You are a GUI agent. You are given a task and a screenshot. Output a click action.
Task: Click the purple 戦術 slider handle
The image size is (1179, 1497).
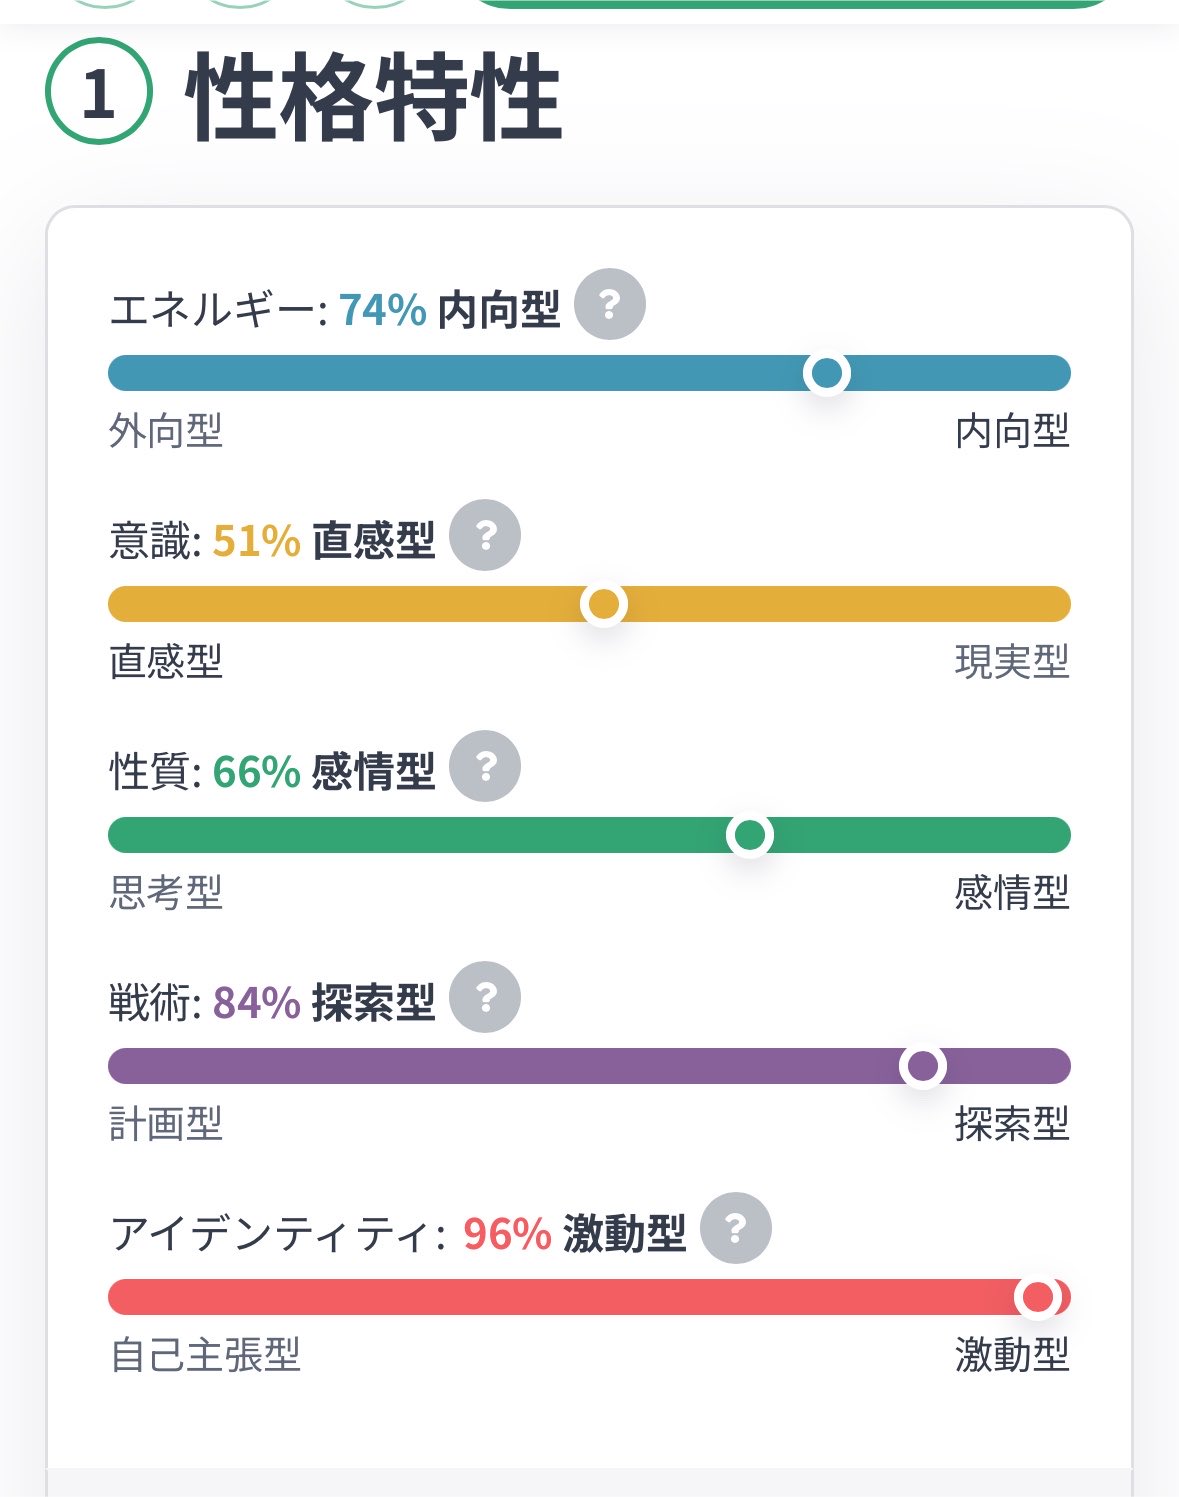[x=923, y=1066]
